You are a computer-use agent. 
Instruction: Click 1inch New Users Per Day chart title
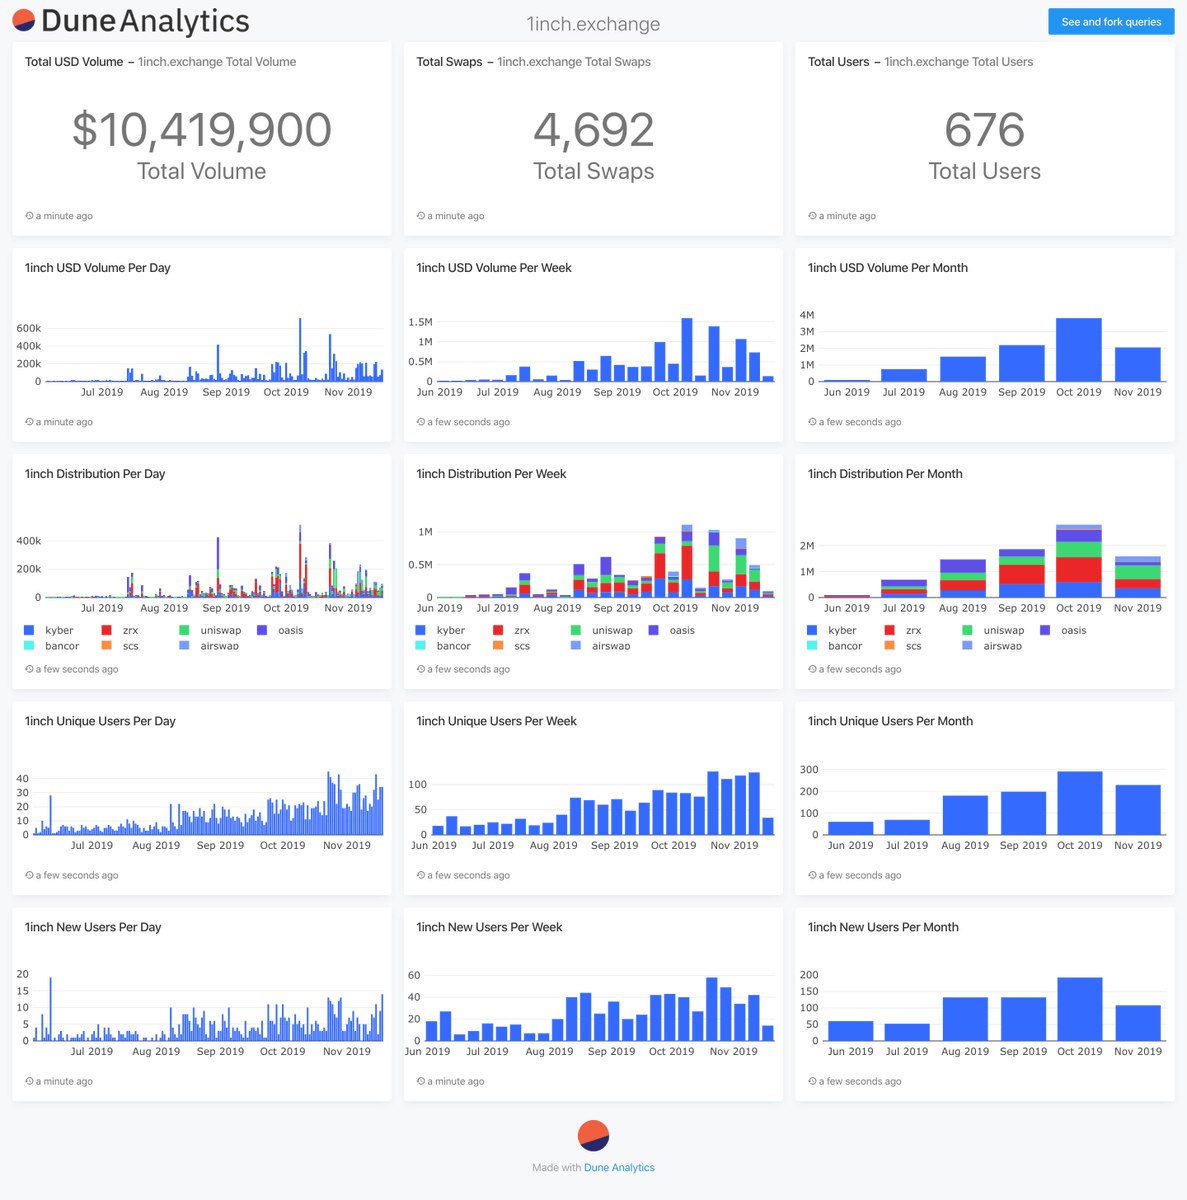[x=93, y=927]
